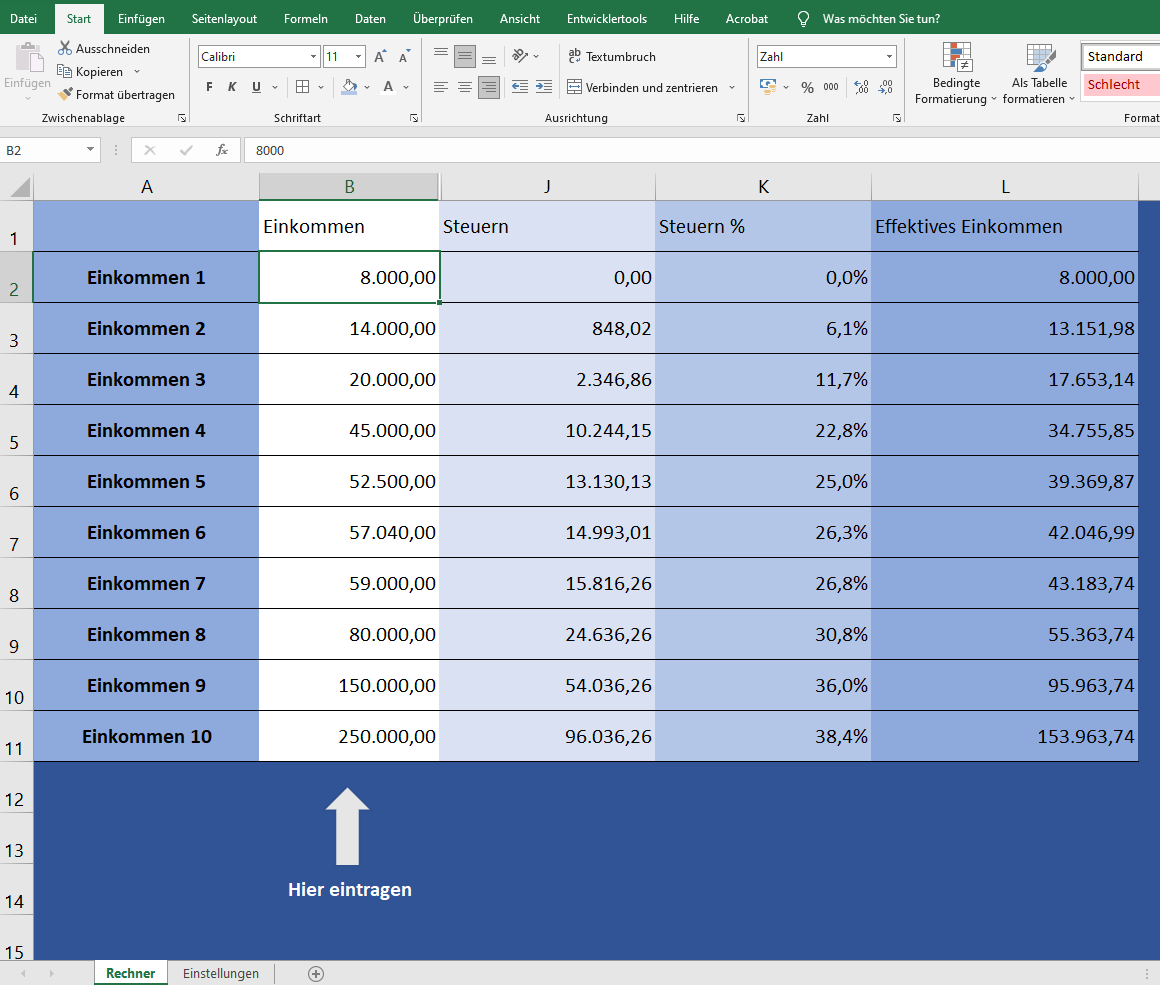The width and height of the screenshot is (1160, 985).
Task: Click the percent style icon
Action: click(x=807, y=88)
